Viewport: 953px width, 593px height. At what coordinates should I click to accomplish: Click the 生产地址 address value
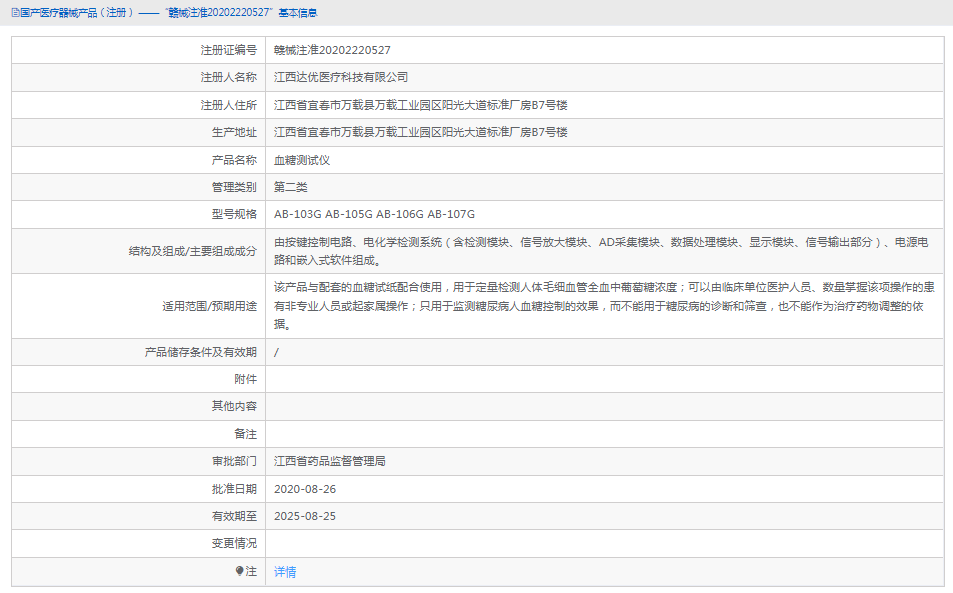coord(421,132)
